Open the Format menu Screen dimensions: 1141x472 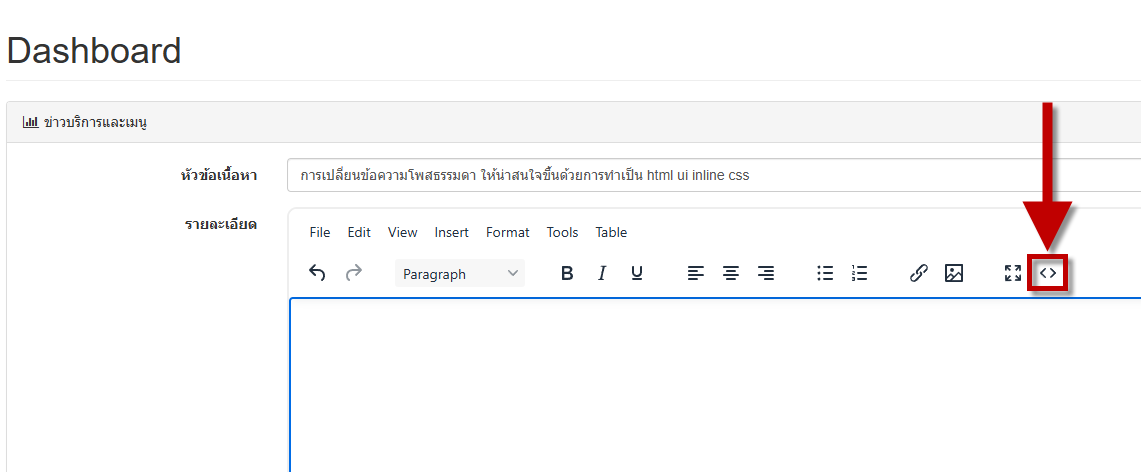[508, 233]
